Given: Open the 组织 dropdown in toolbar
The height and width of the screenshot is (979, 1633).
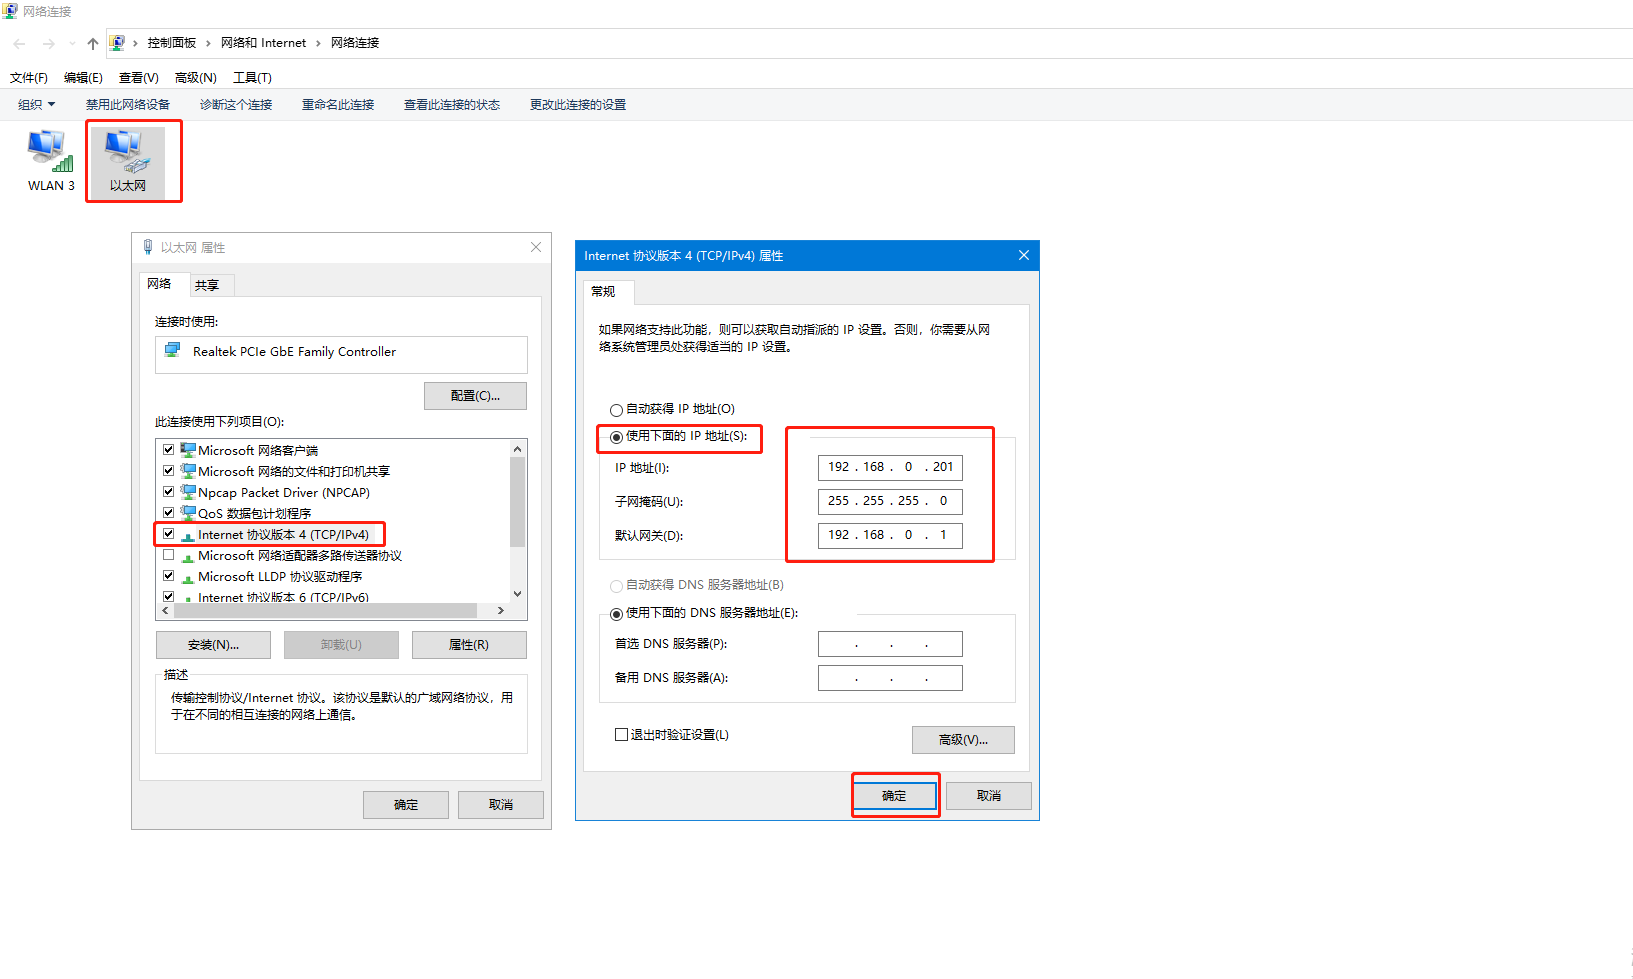Looking at the screenshot, I should tap(37, 105).
